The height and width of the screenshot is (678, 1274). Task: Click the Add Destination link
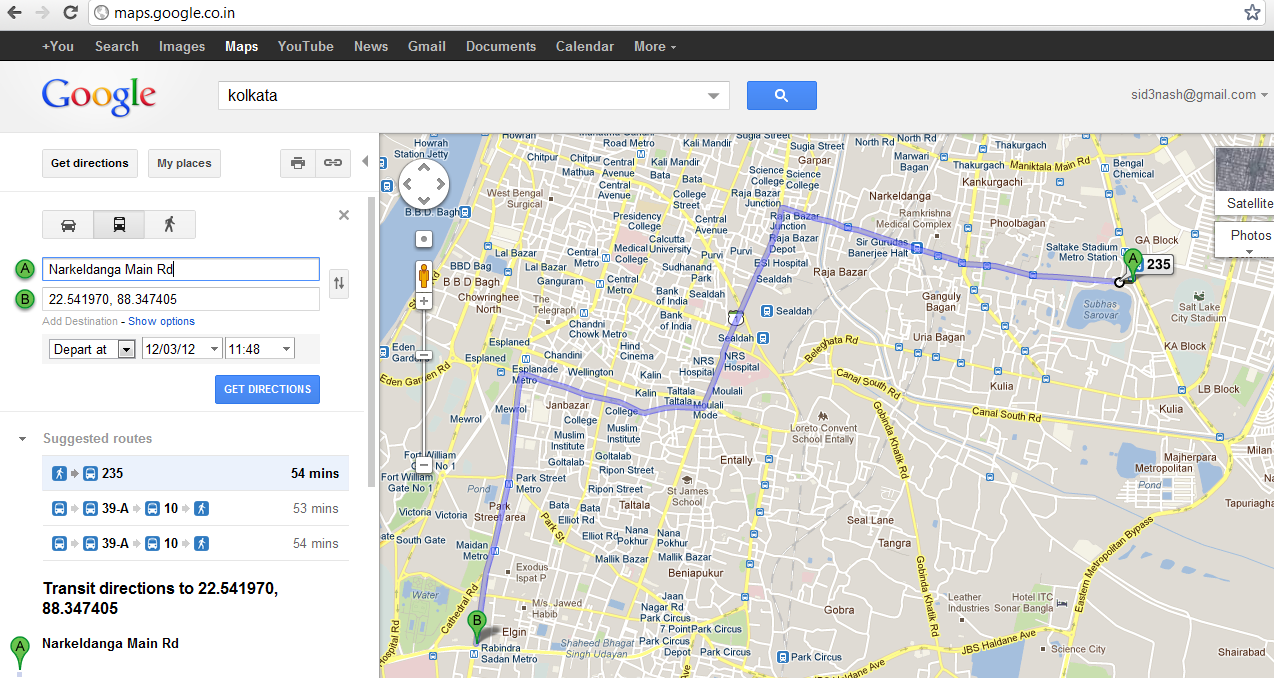coord(80,321)
